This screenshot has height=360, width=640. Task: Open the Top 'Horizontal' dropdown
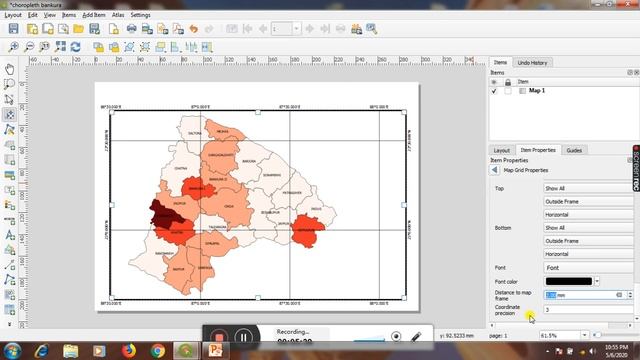(x=589, y=214)
